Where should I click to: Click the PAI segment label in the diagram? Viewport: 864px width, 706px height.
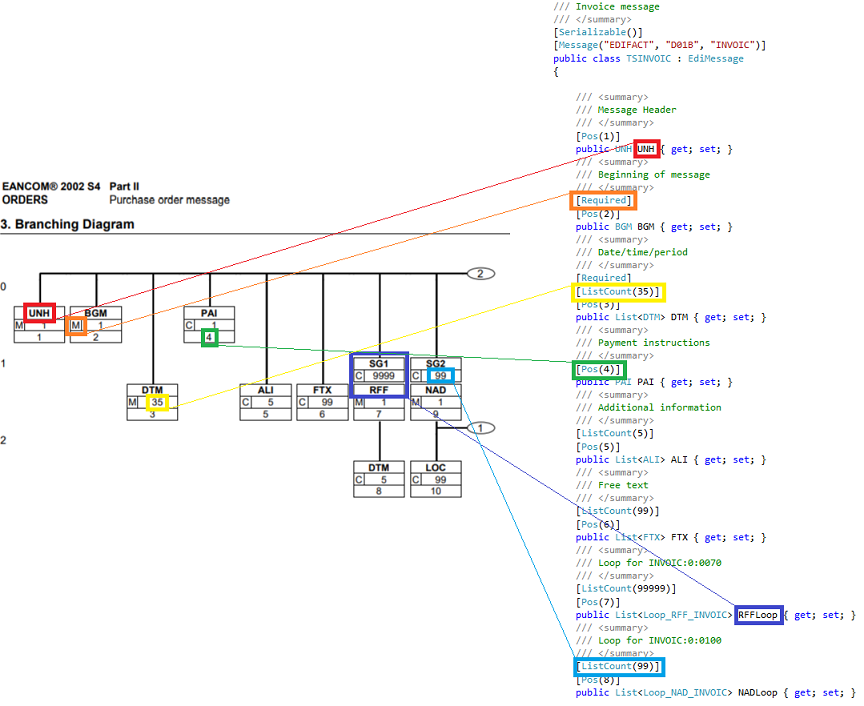tap(209, 313)
